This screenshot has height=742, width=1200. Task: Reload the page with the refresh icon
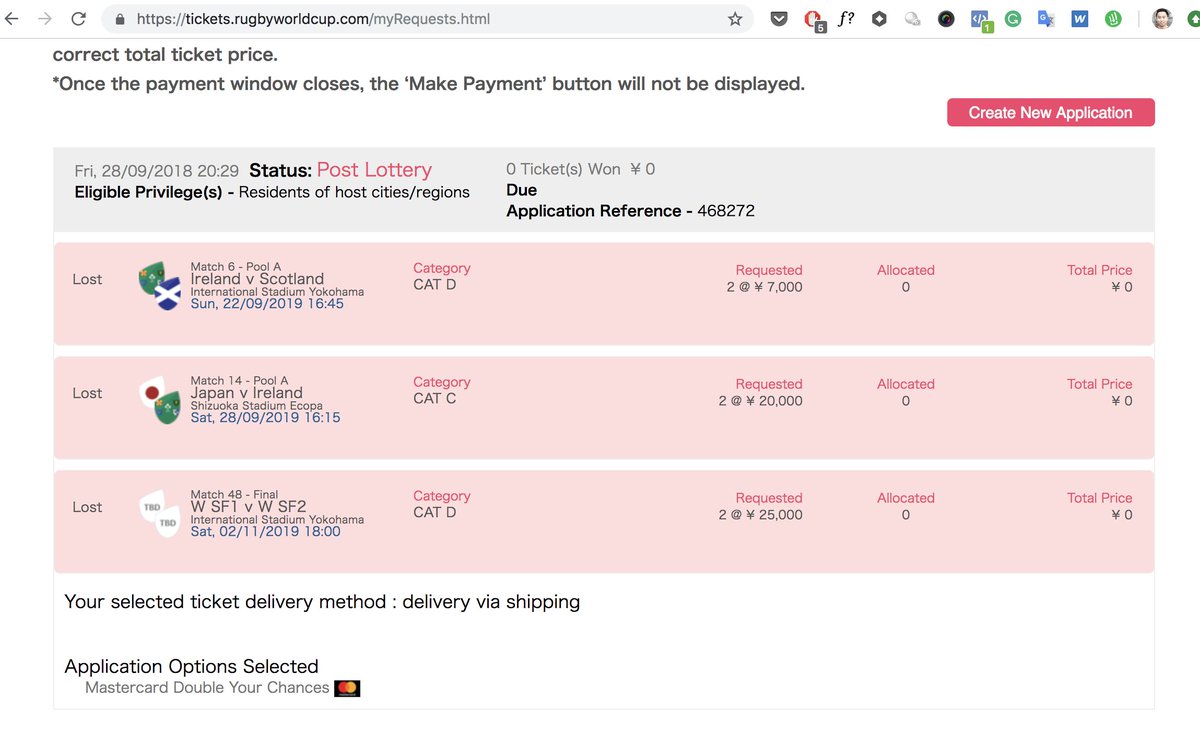[79, 19]
